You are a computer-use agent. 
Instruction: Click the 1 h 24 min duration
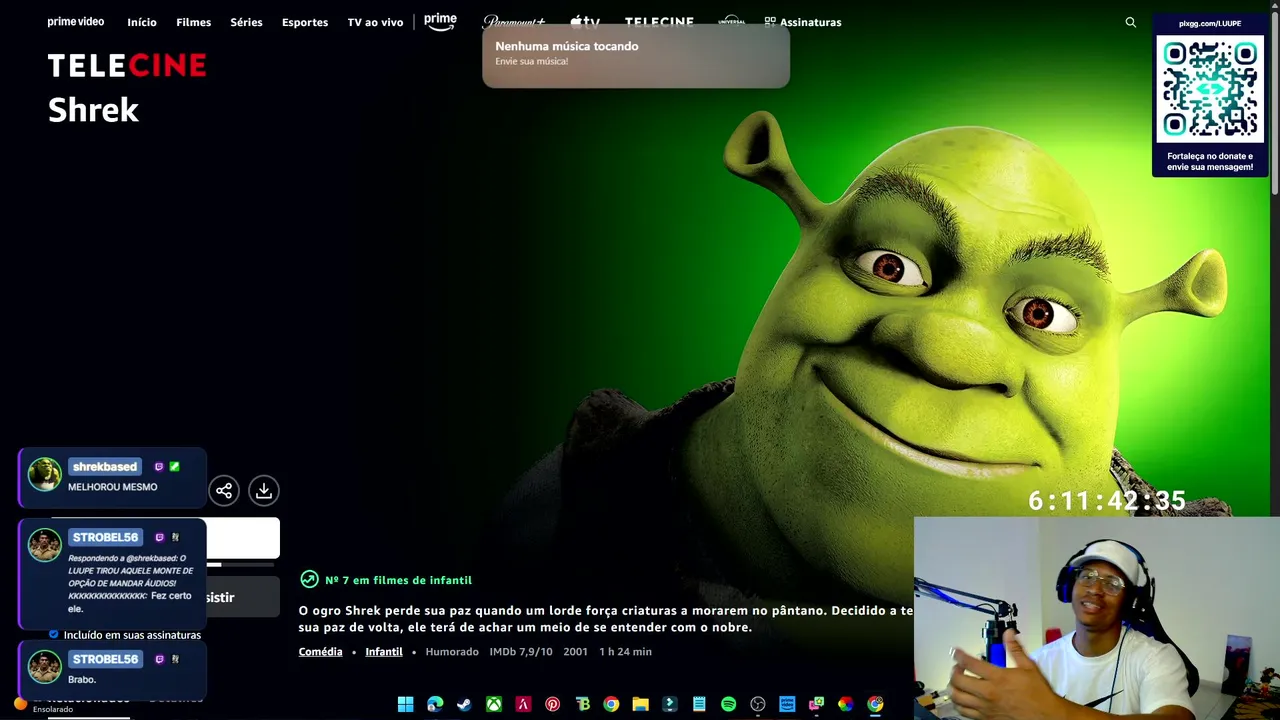point(625,652)
